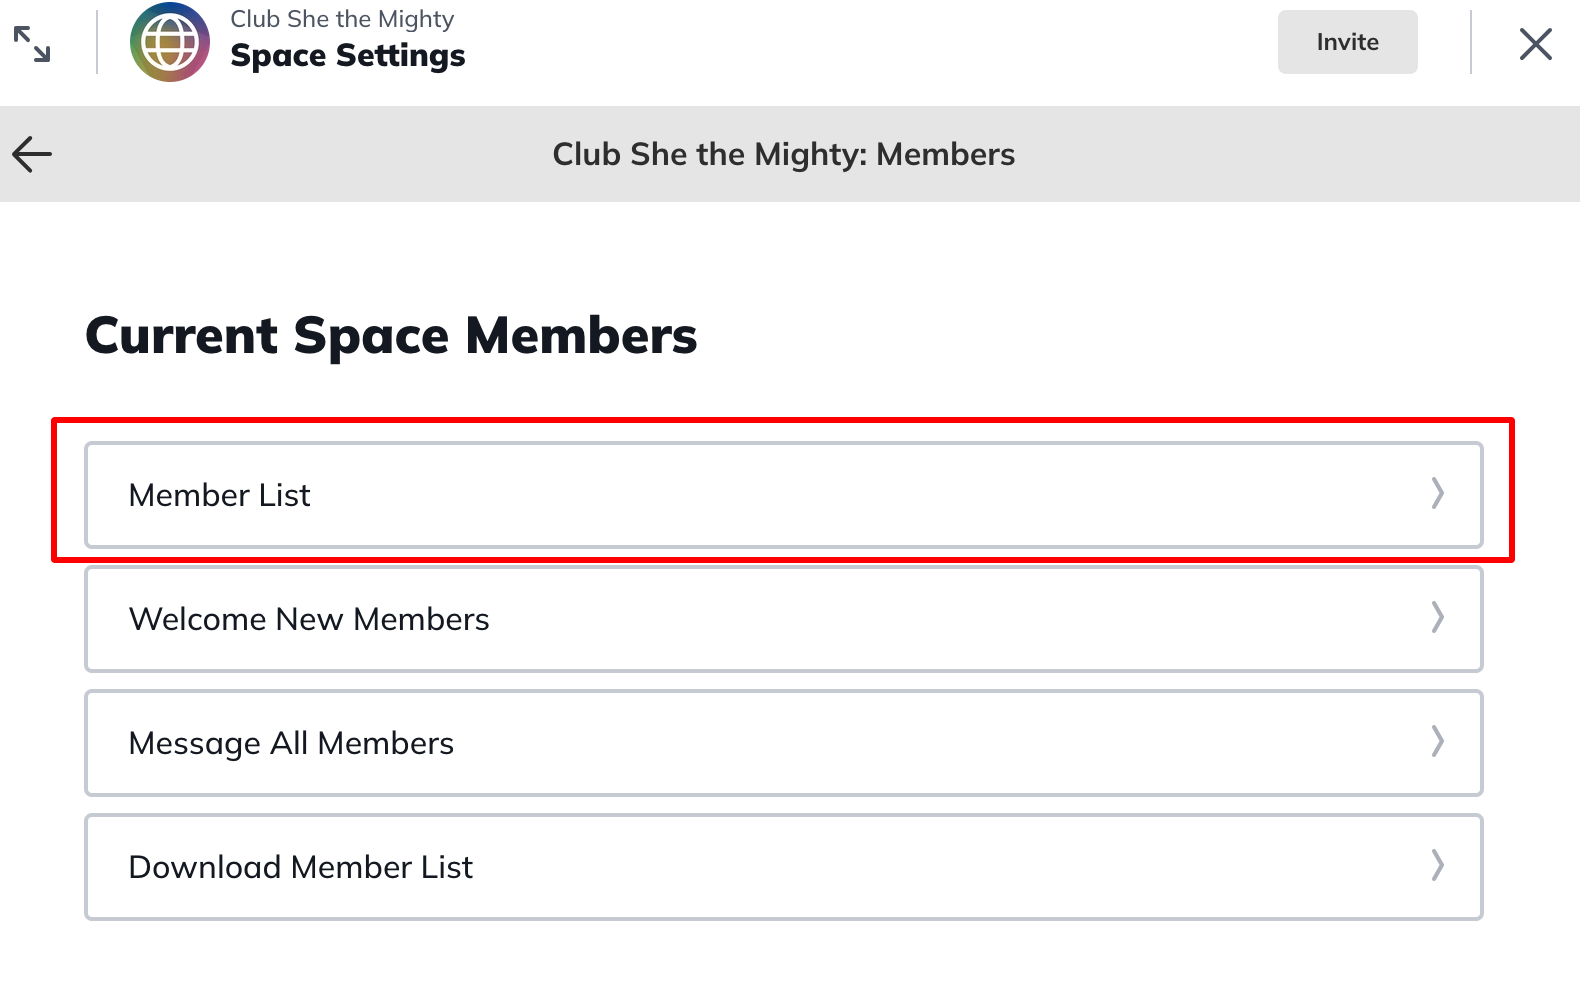The width and height of the screenshot is (1580, 1000).
Task: Open Message All Members
Action: point(291,743)
